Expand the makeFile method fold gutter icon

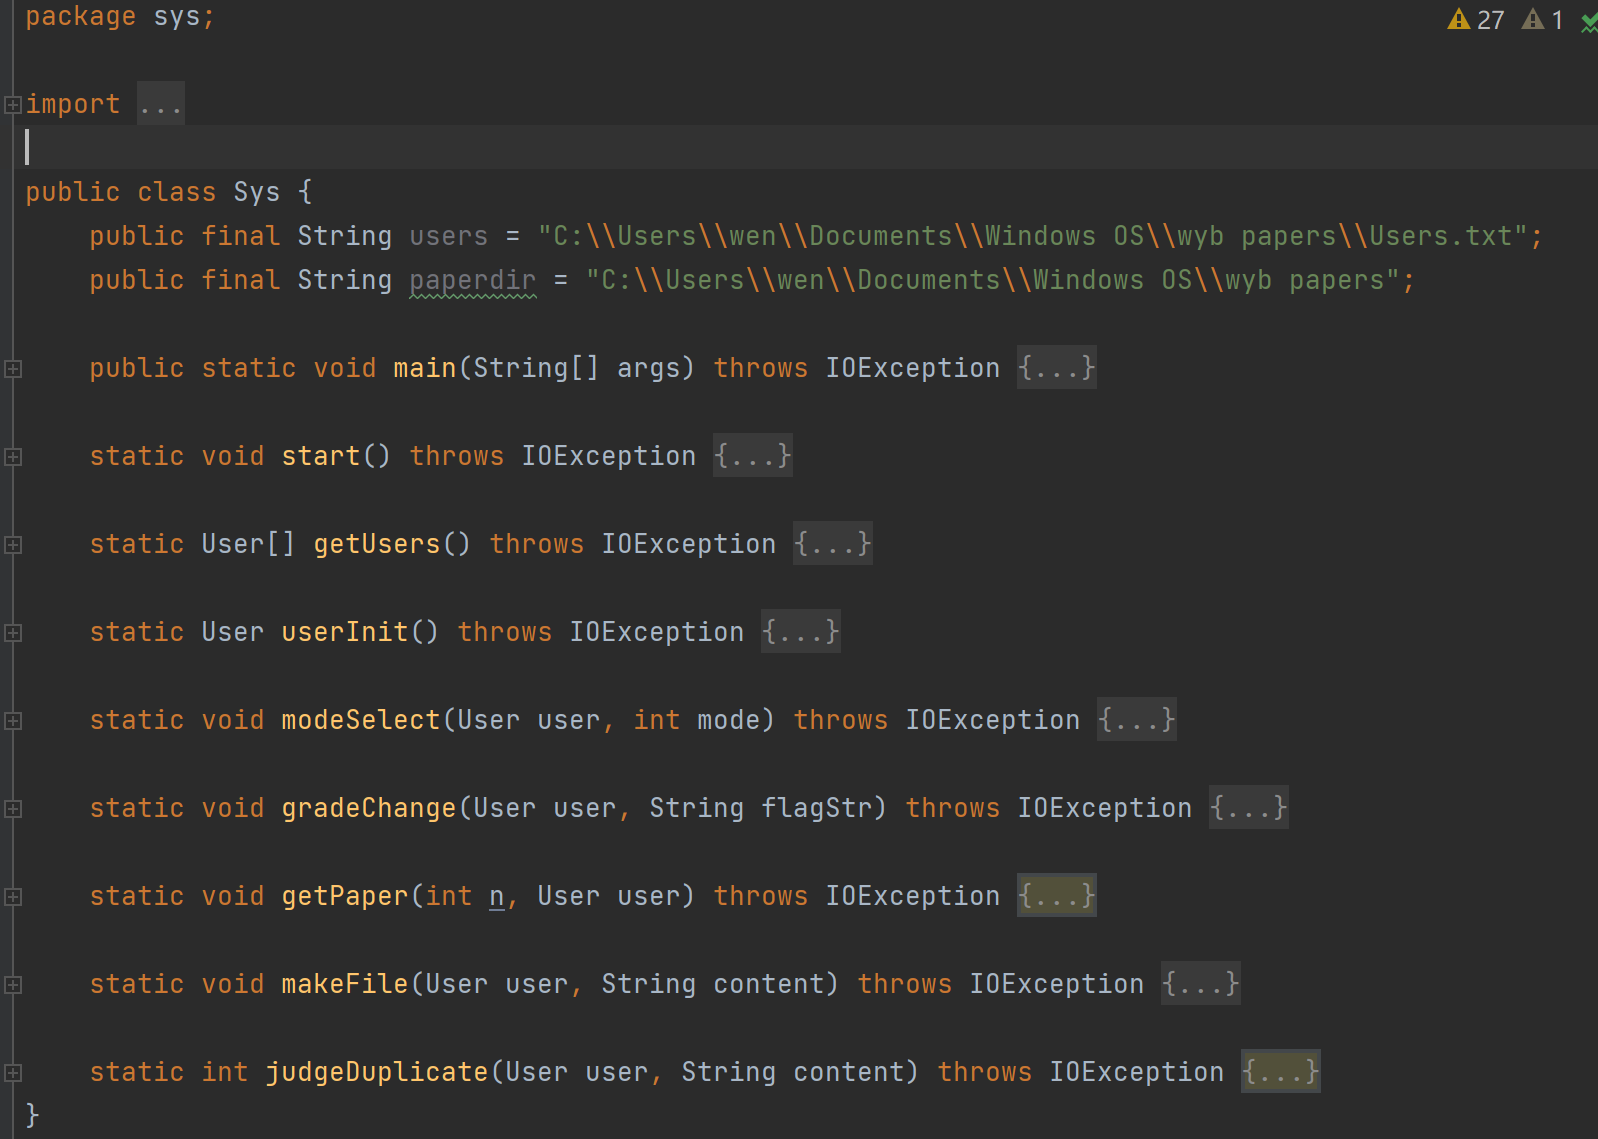pyautogui.click(x=13, y=984)
